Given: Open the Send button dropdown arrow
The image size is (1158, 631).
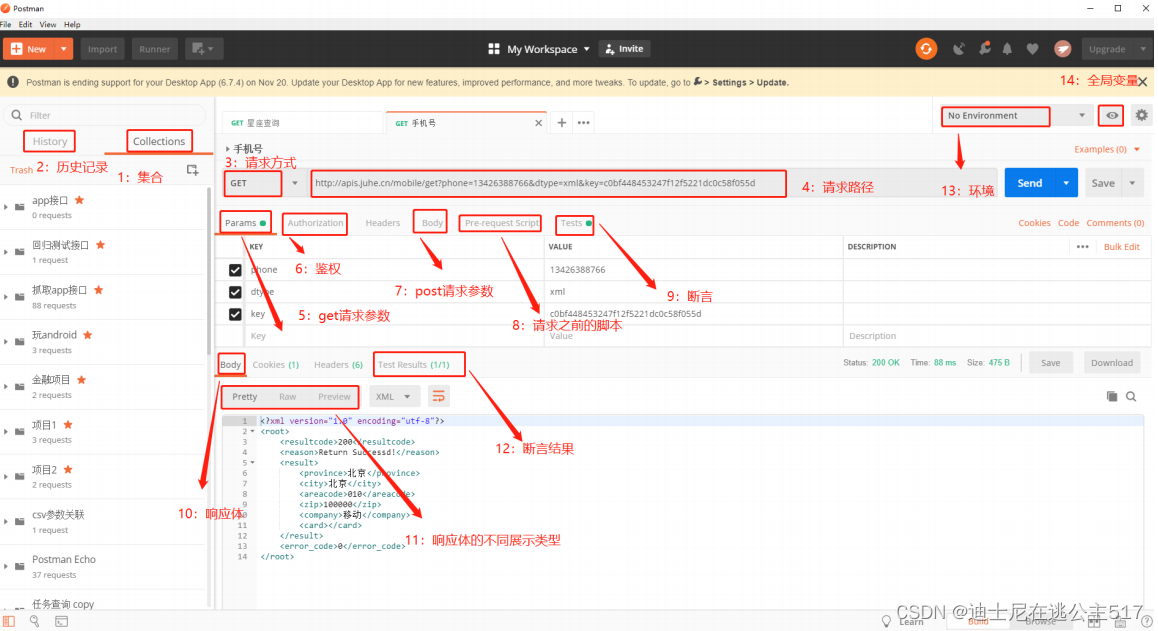Looking at the screenshot, I should (1066, 183).
